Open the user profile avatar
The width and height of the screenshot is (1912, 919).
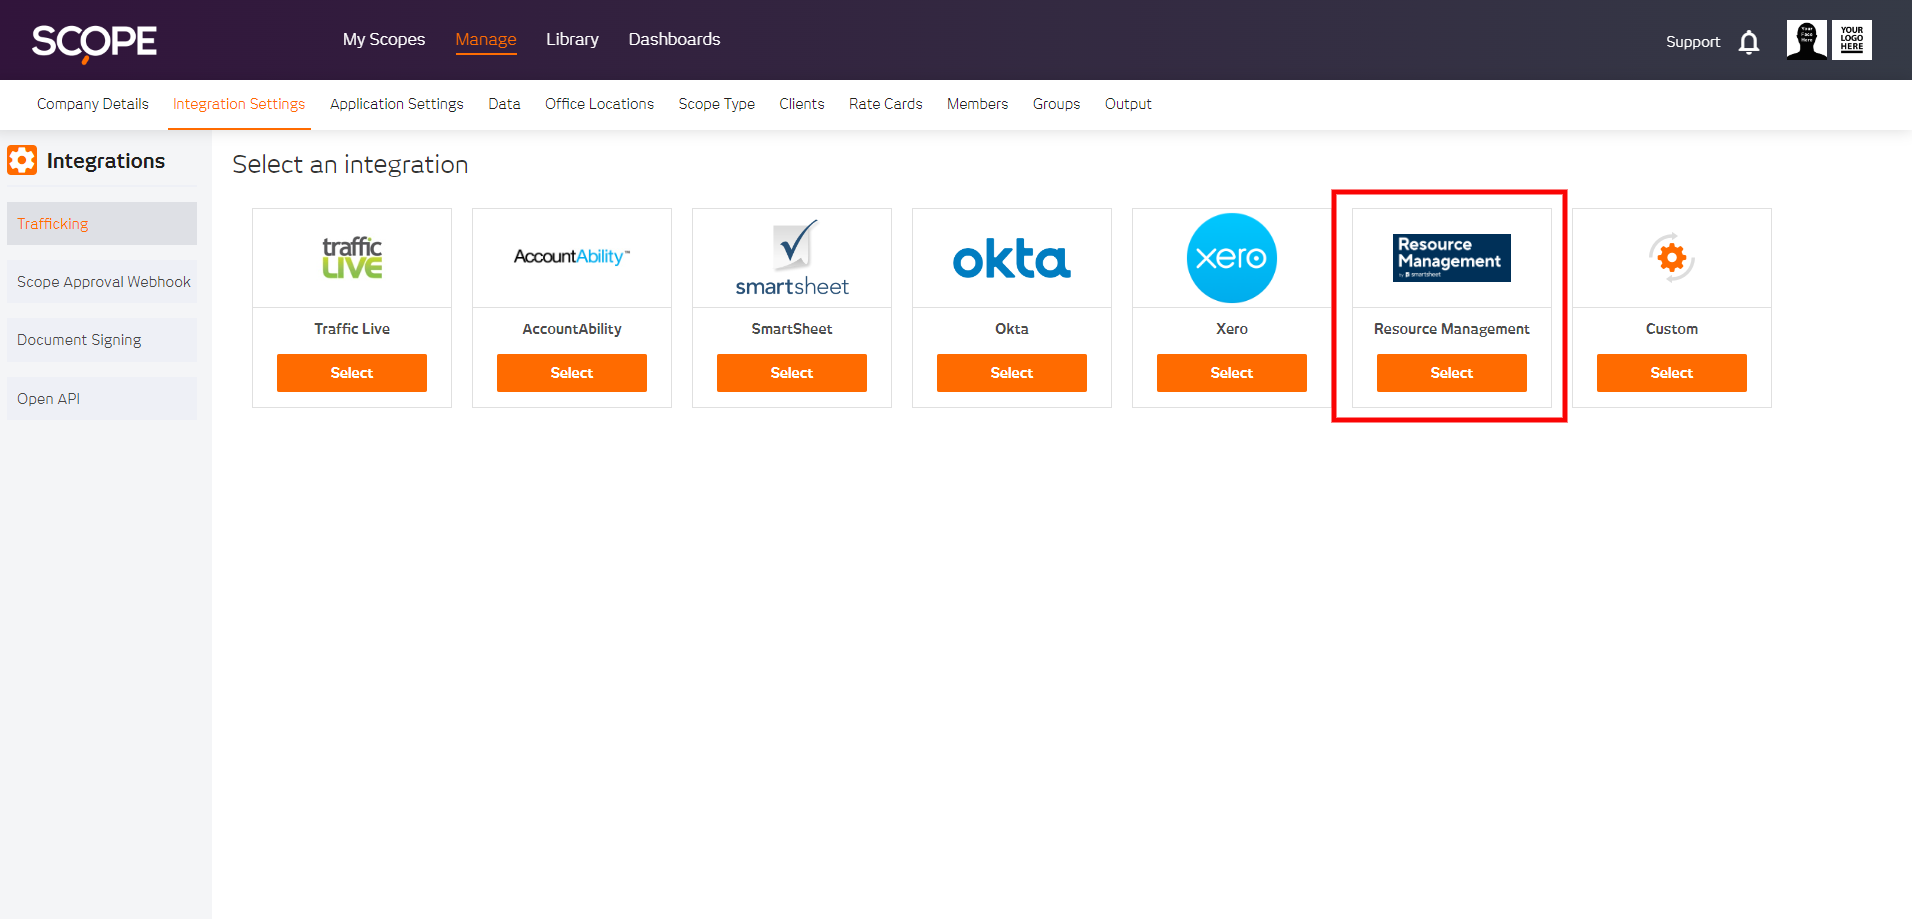(x=1806, y=40)
